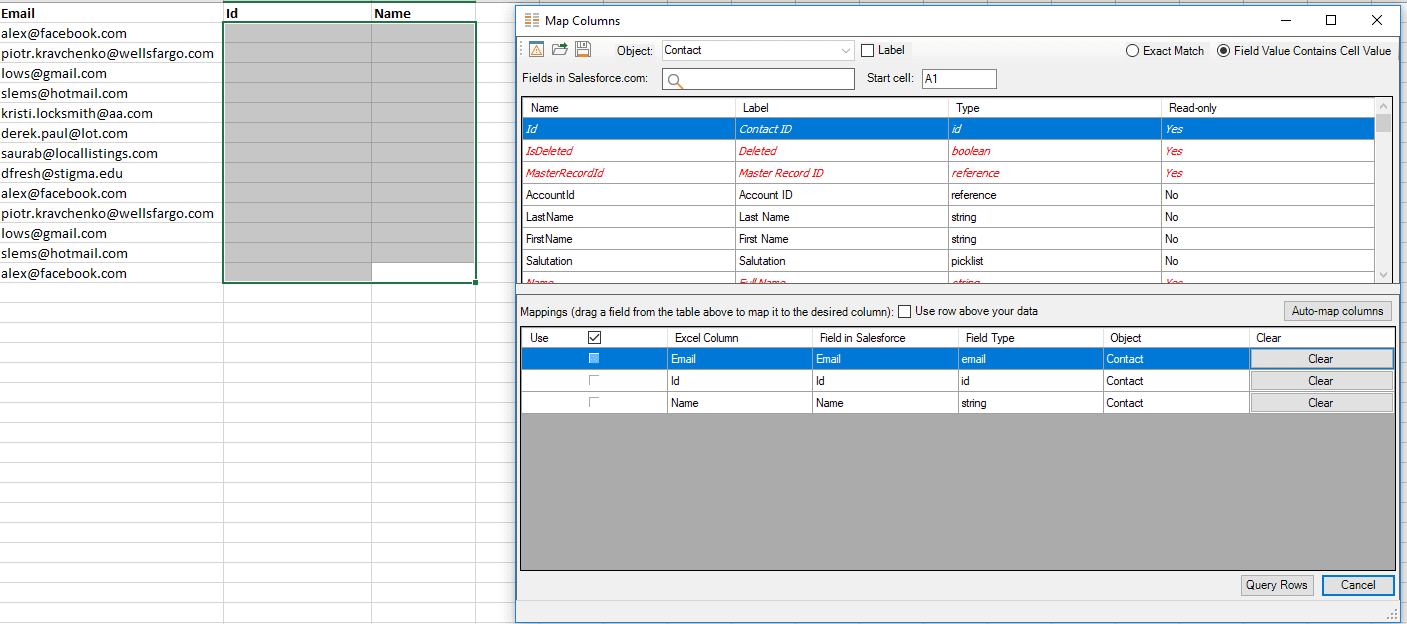1407x624 pixels.
Task: Toggle Use checkbox for Name mapping row
Action: [594, 402]
